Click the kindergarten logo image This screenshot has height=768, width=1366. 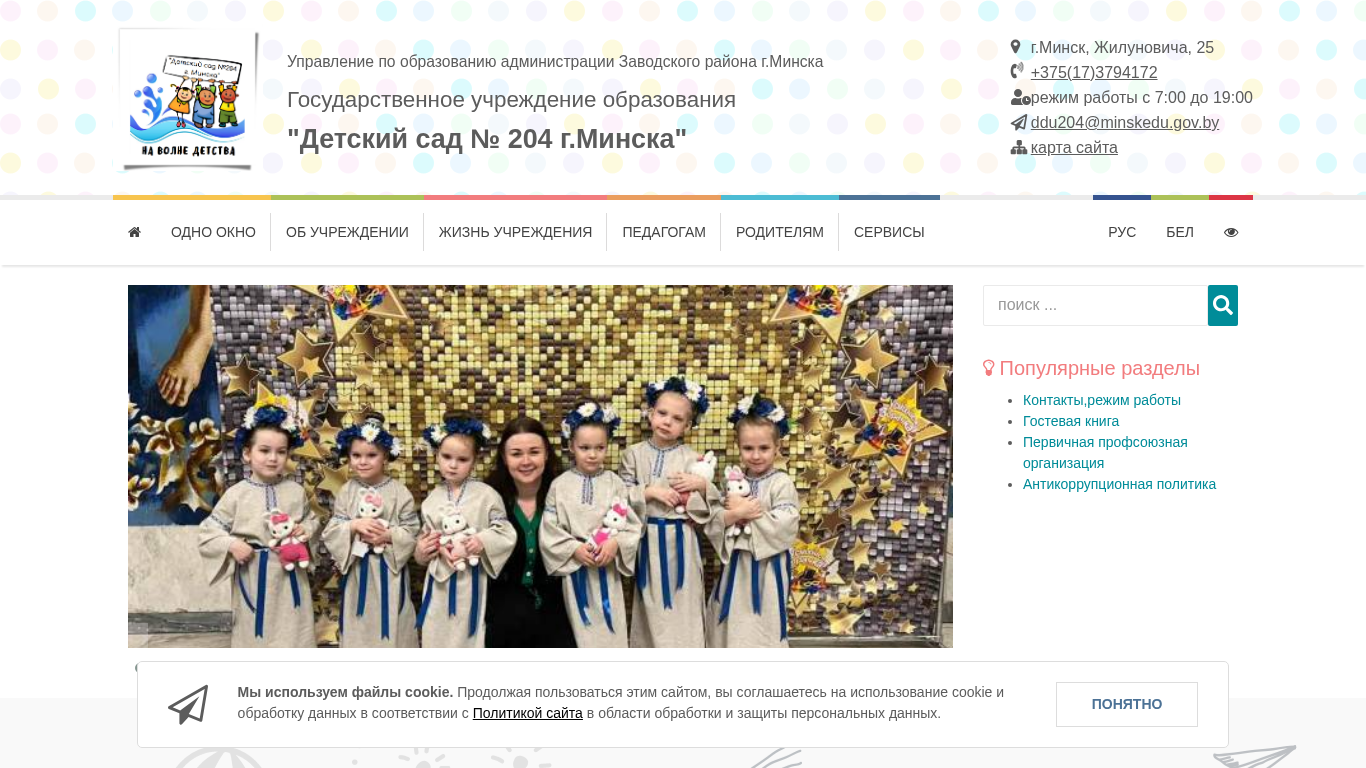click(187, 100)
